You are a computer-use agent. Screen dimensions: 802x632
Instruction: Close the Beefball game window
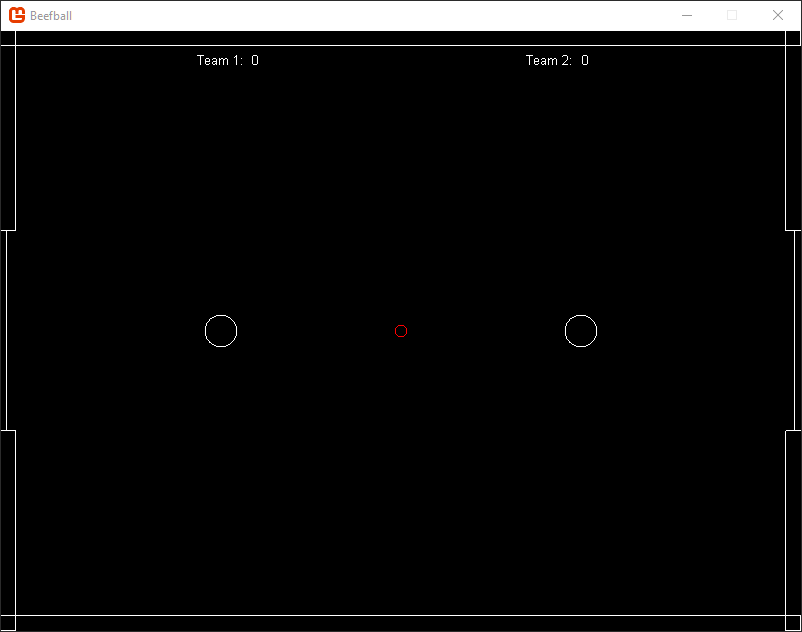(778, 15)
